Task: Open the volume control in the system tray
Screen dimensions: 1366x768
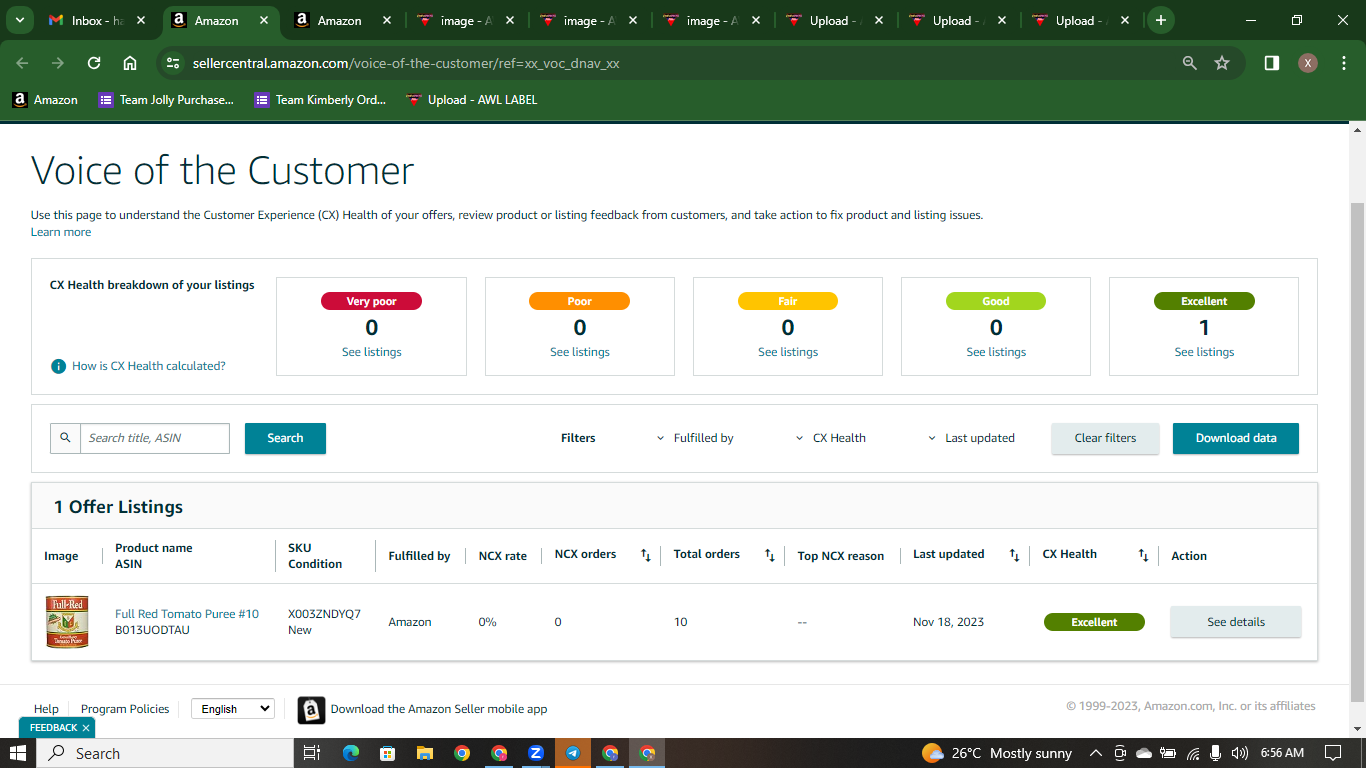Action: point(1240,753)
